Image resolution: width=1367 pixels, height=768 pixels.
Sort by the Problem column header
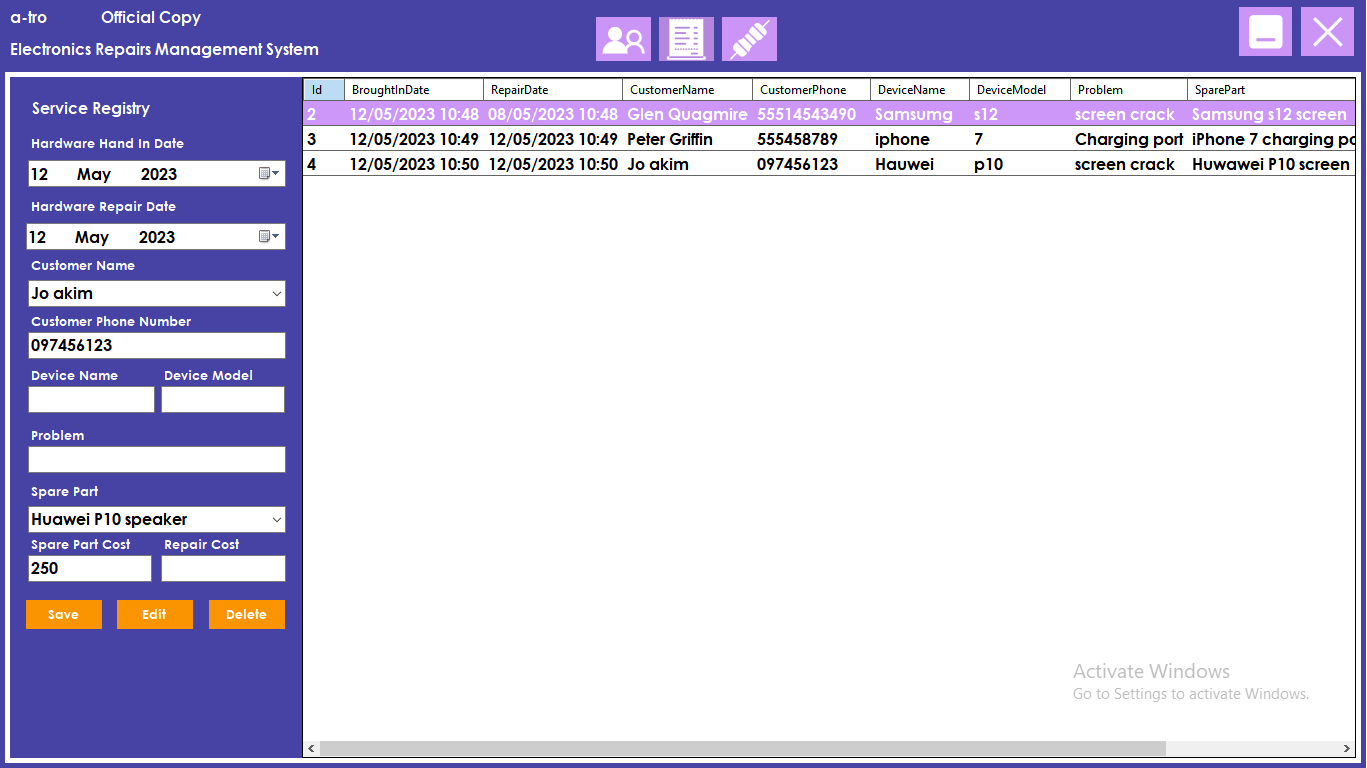[x=1129, y=90]
